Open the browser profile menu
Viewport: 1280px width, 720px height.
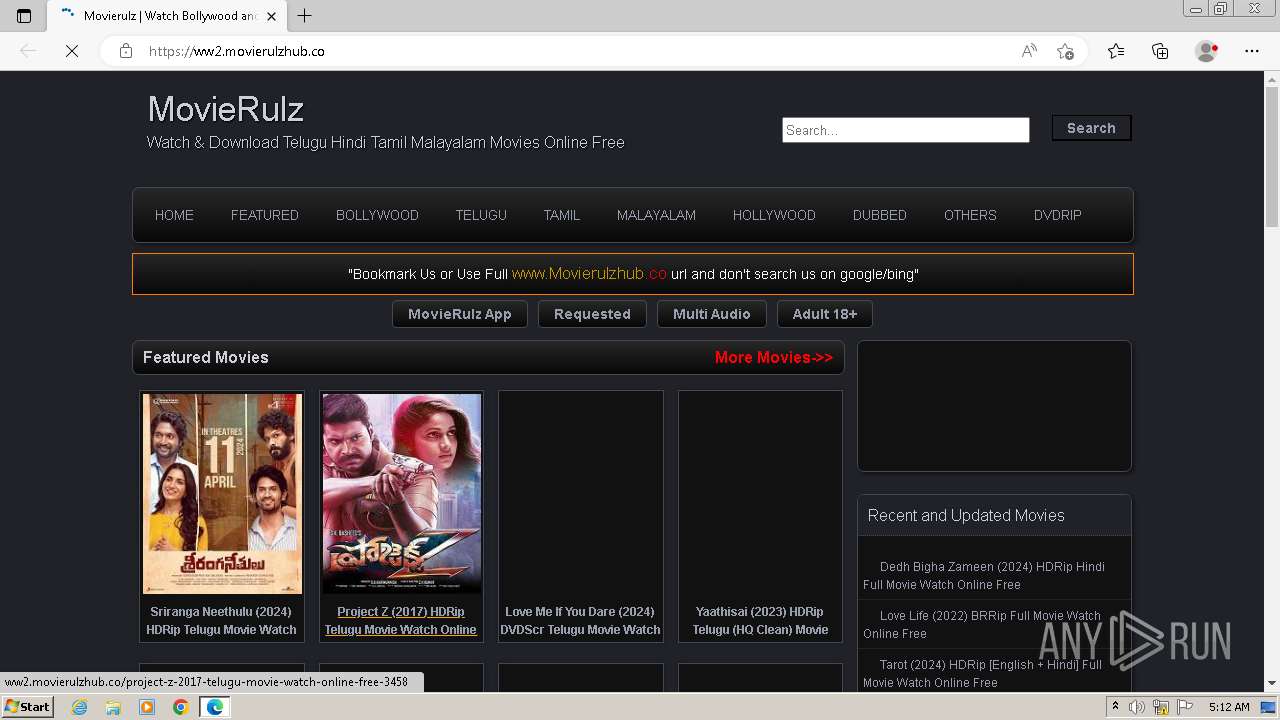[x=1207, y=51]
